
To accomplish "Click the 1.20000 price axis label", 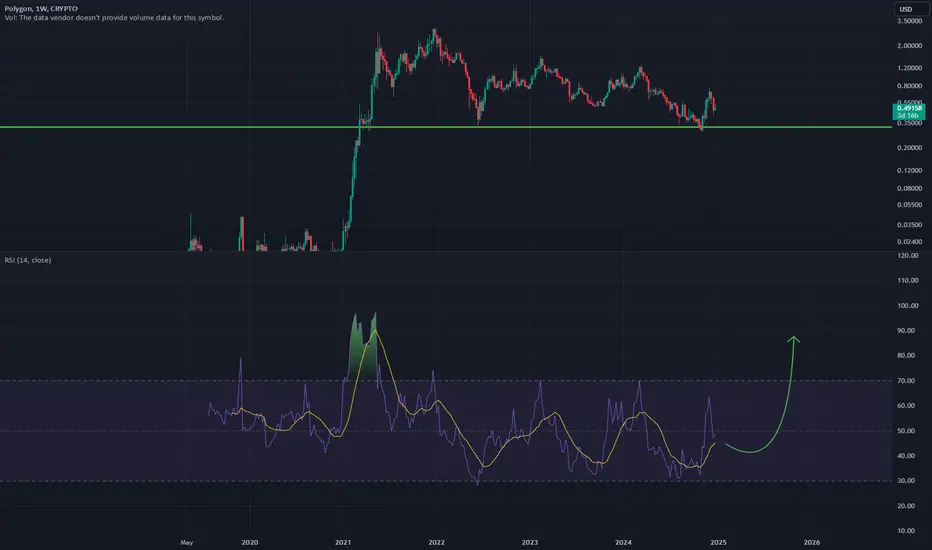I will tap(909, 68).
